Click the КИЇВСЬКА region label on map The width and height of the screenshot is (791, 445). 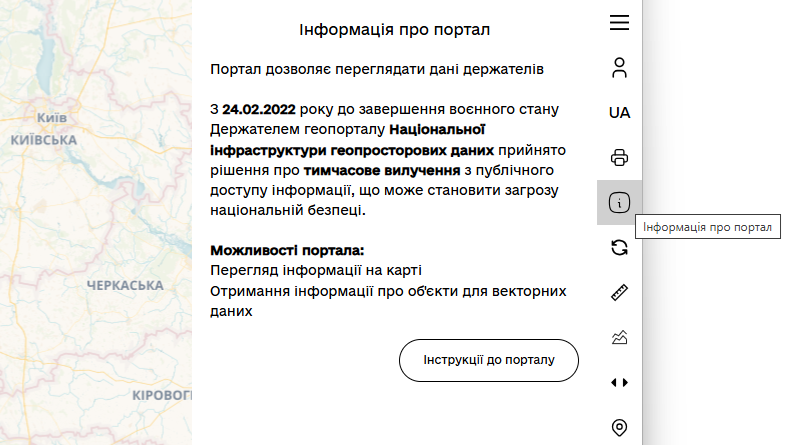click(x=43, y=140)
